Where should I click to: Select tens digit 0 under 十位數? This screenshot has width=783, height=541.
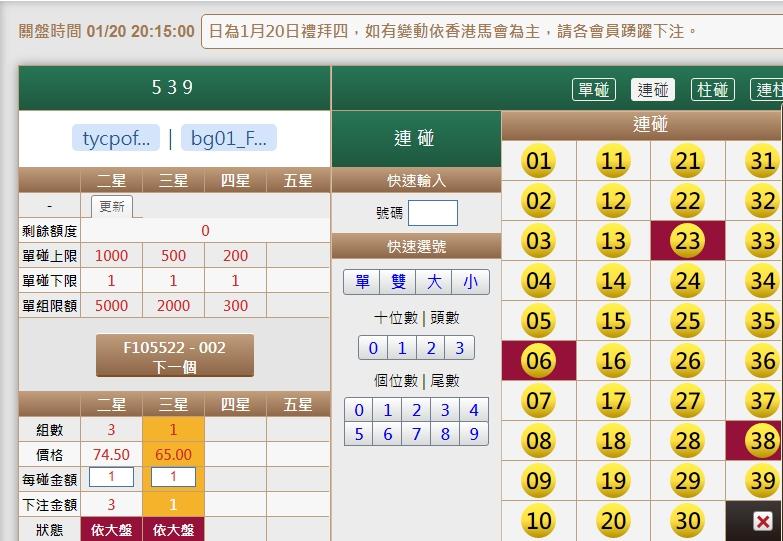pyautogui.click(x=373, y=348)
